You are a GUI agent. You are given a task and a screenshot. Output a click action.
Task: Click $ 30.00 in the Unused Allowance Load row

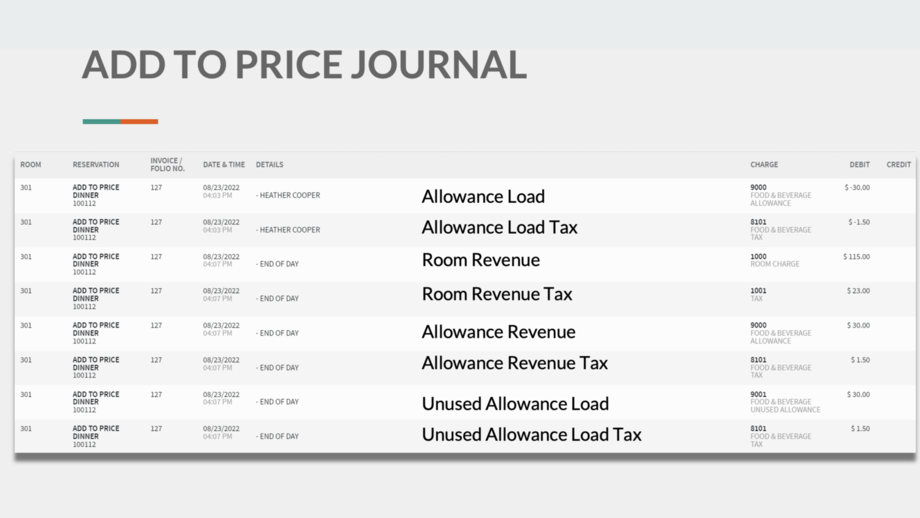(858, 395)
